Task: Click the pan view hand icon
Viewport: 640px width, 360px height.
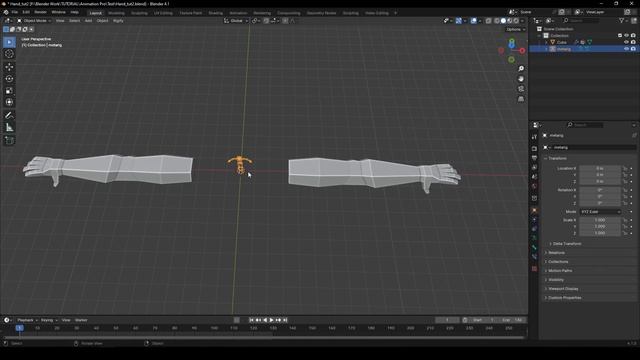Action: click(x=521, y=79)
